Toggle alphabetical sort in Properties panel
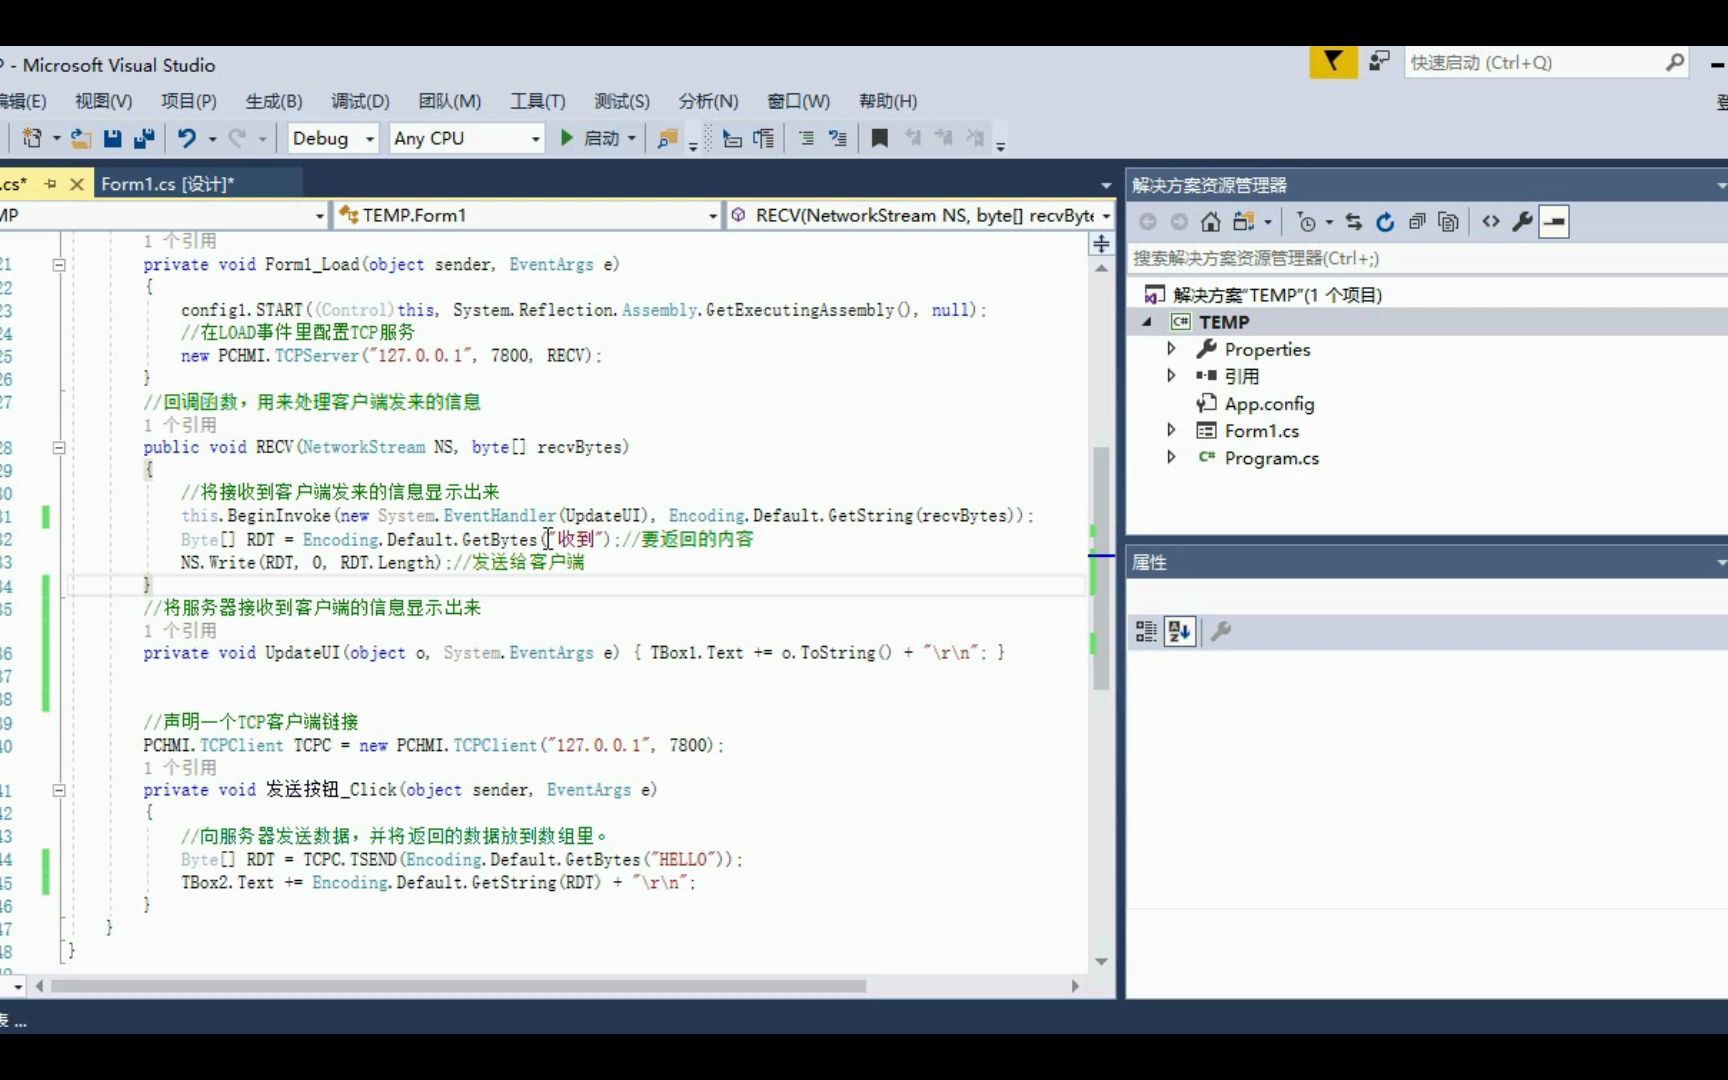 coord(1179,631)
